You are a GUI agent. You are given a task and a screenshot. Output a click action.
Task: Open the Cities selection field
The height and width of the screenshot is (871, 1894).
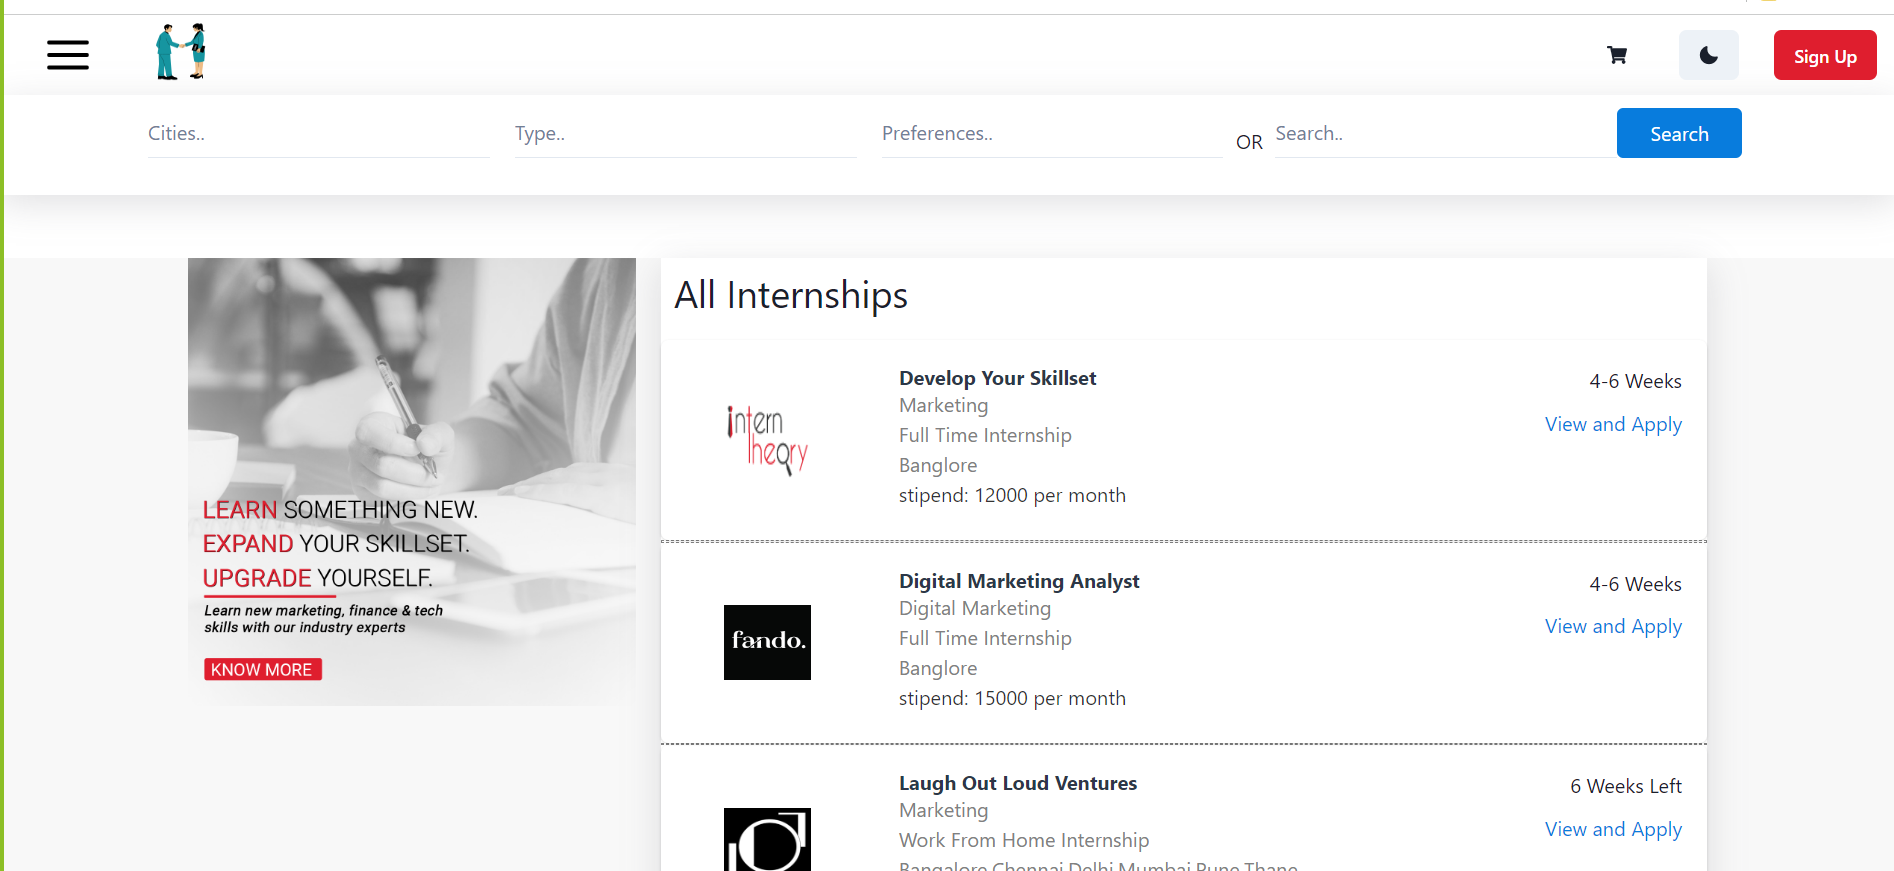[318, 133]
